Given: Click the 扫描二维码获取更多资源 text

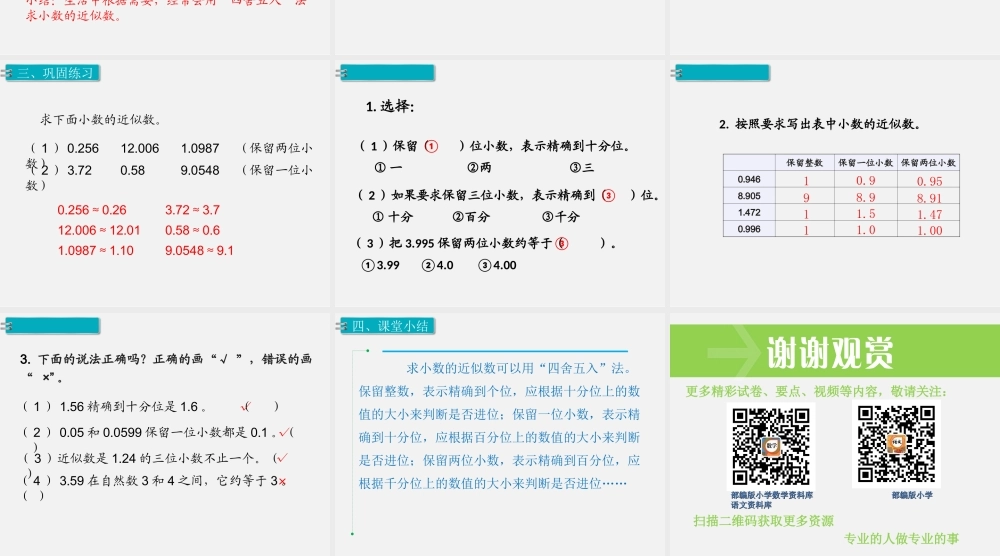Looking at the screenshot, I should (763, 521).
